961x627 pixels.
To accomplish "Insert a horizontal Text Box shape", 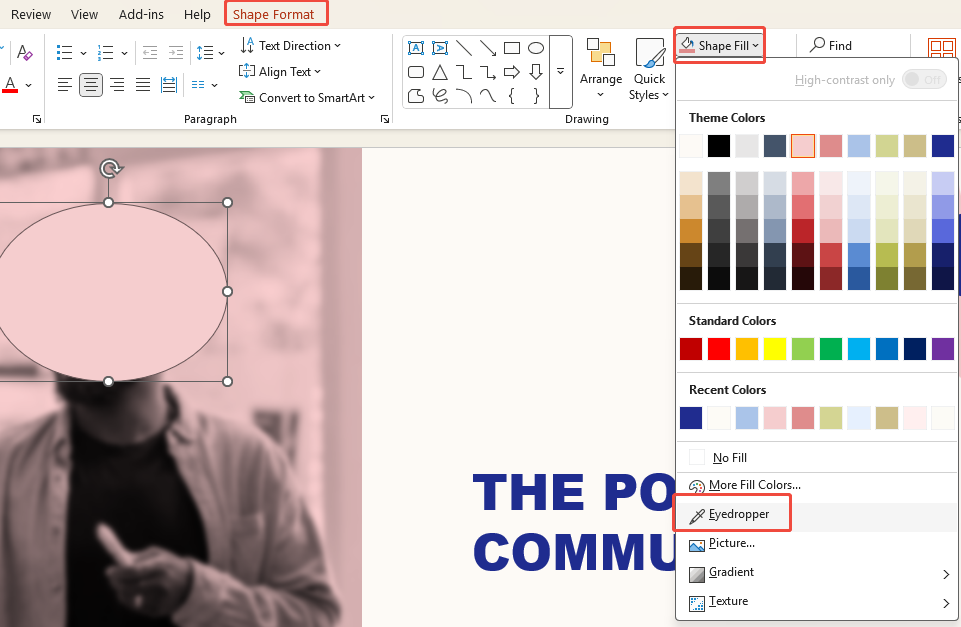I will tap(416, 47).
